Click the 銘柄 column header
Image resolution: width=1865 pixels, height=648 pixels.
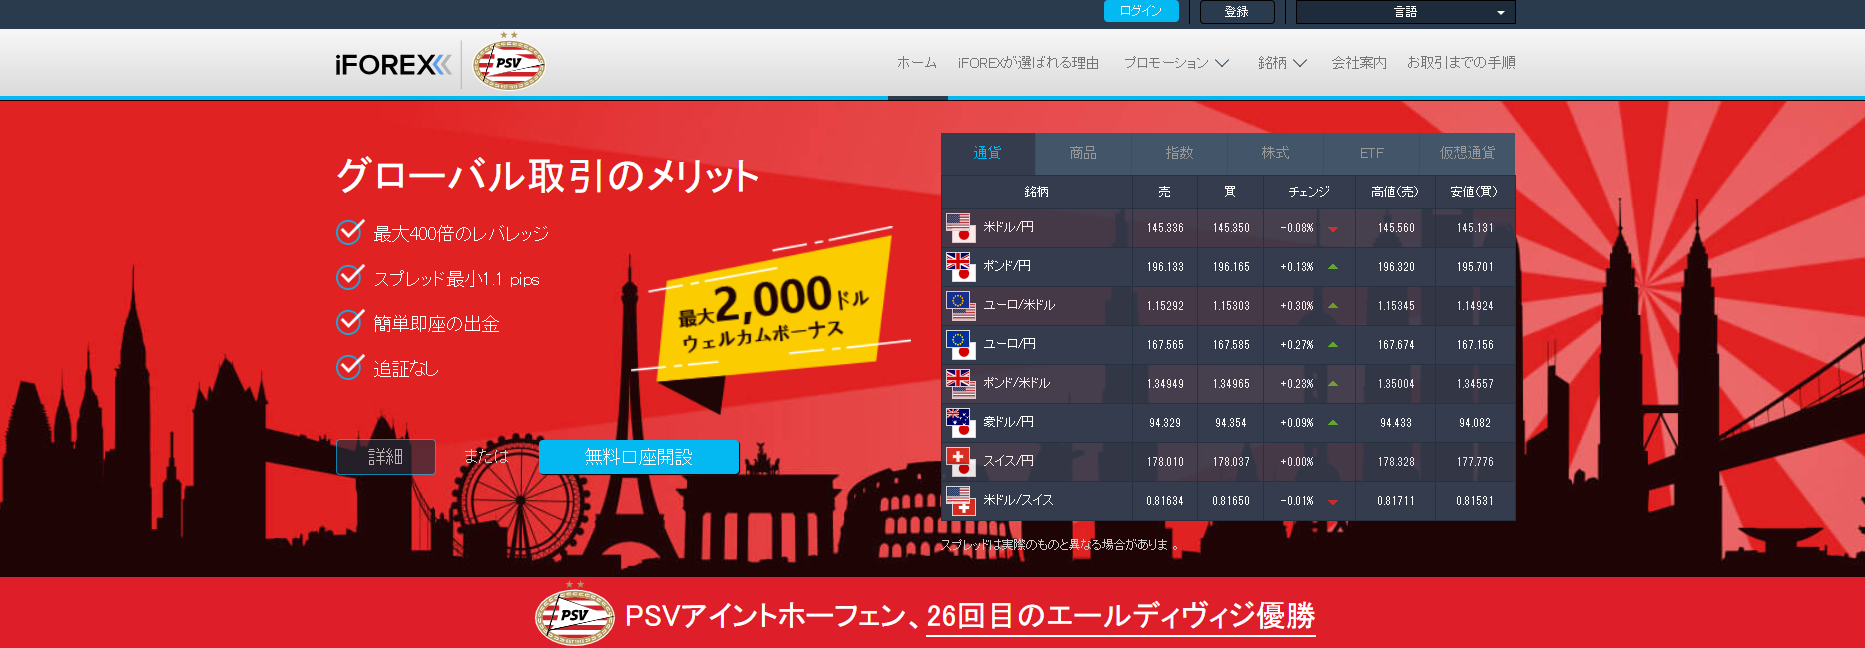1037,192
